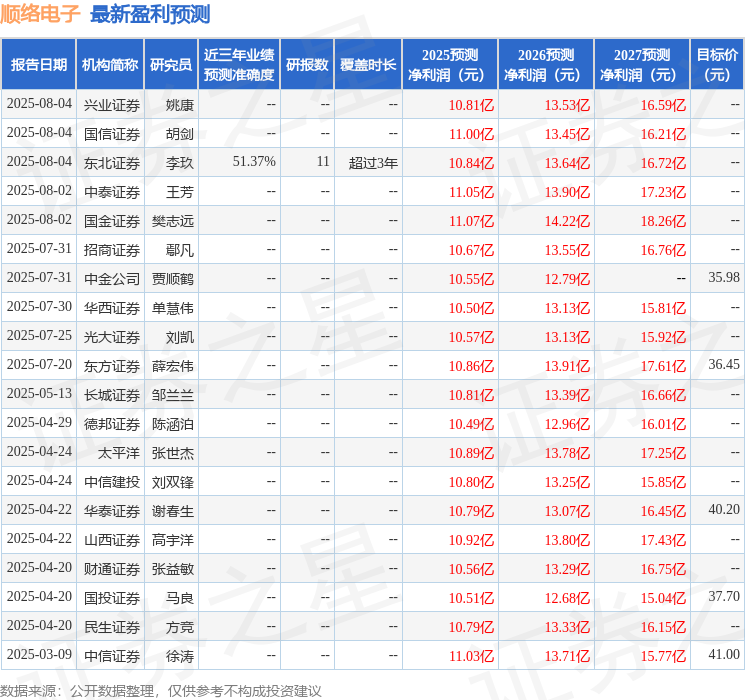Image resolution: width=745 pixels, height=700 pixels.
Task: Click the 研报数 column header
Action: pos(307,65)
